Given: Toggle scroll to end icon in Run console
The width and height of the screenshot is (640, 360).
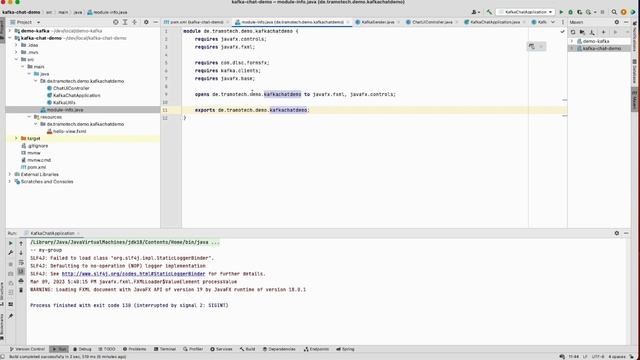Looking at the screenshot, I should click(21, 271).
